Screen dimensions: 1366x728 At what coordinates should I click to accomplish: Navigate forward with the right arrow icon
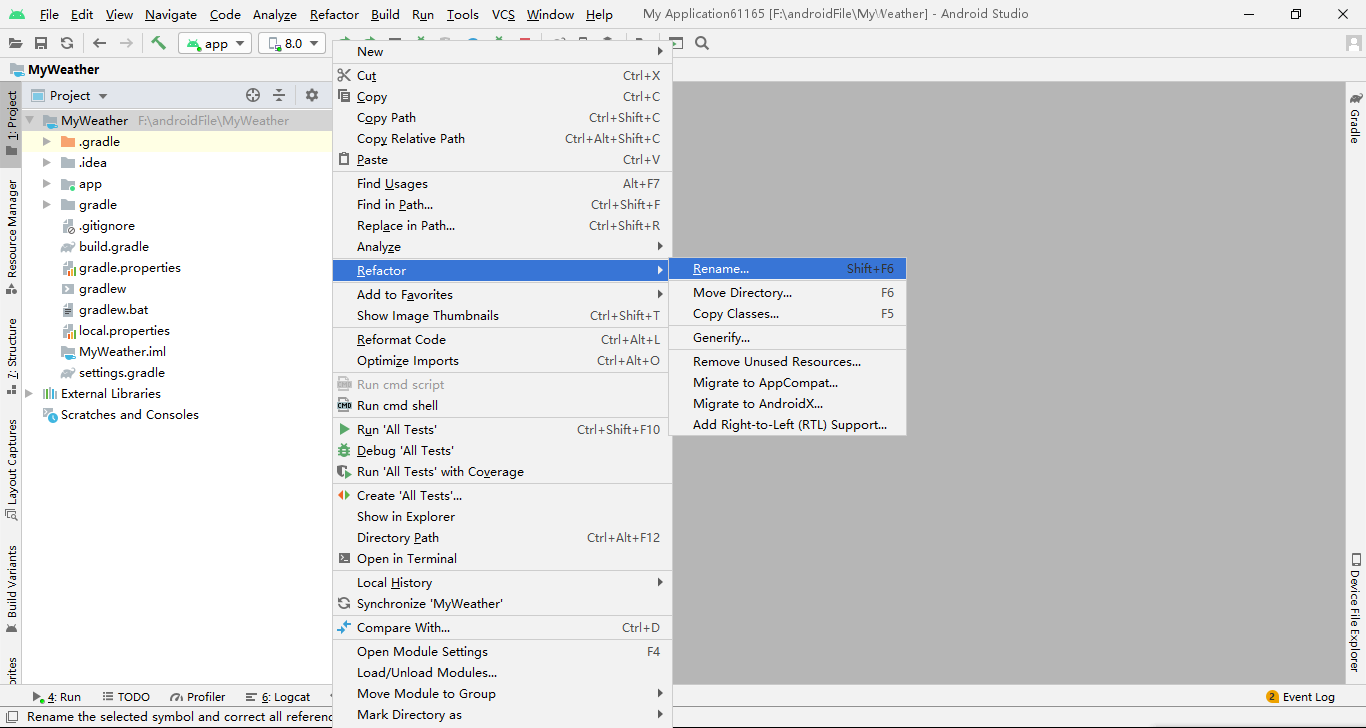(x=126, y=43)
